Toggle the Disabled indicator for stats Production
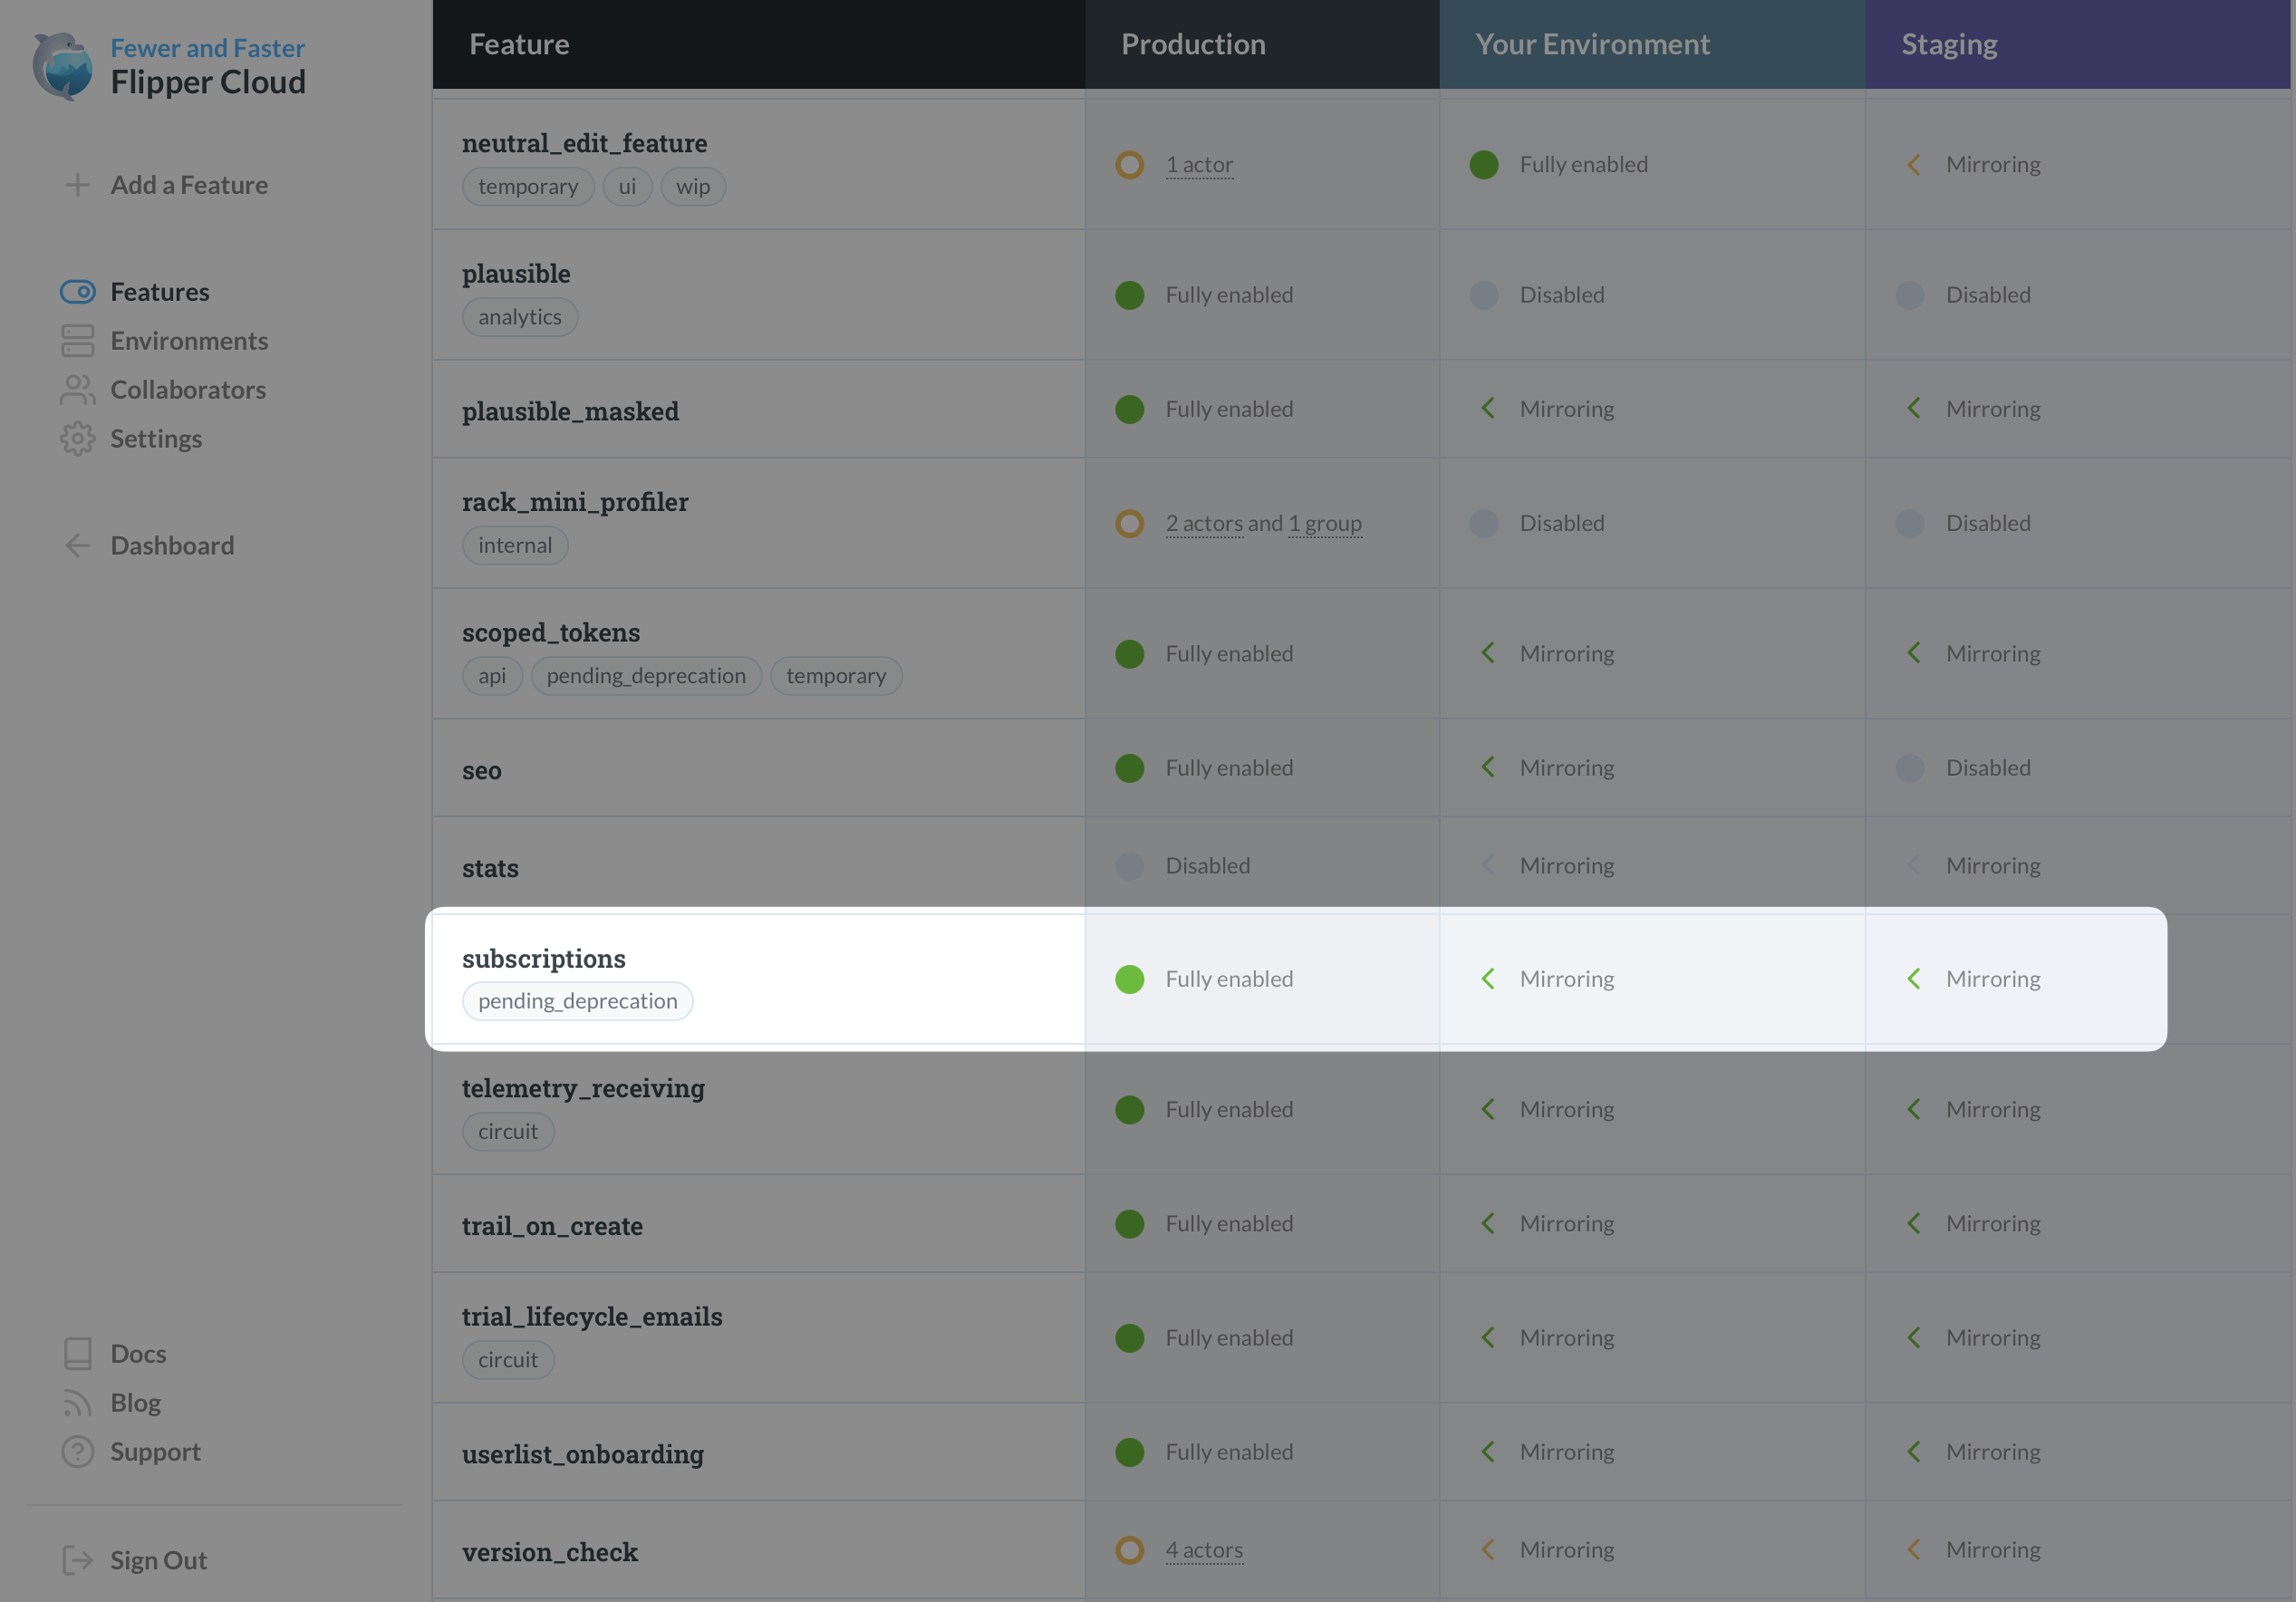 [x=1129, y=865]
